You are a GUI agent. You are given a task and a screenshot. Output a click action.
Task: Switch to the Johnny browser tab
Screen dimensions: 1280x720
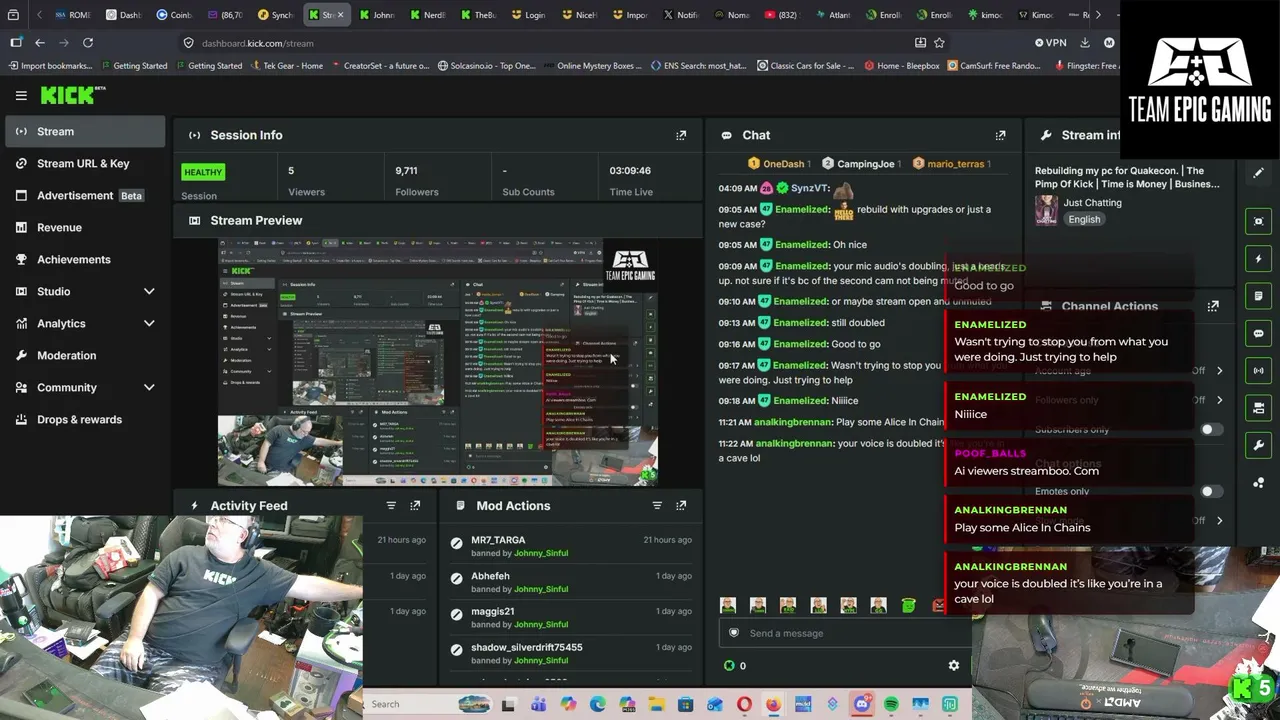coord(377,15)
